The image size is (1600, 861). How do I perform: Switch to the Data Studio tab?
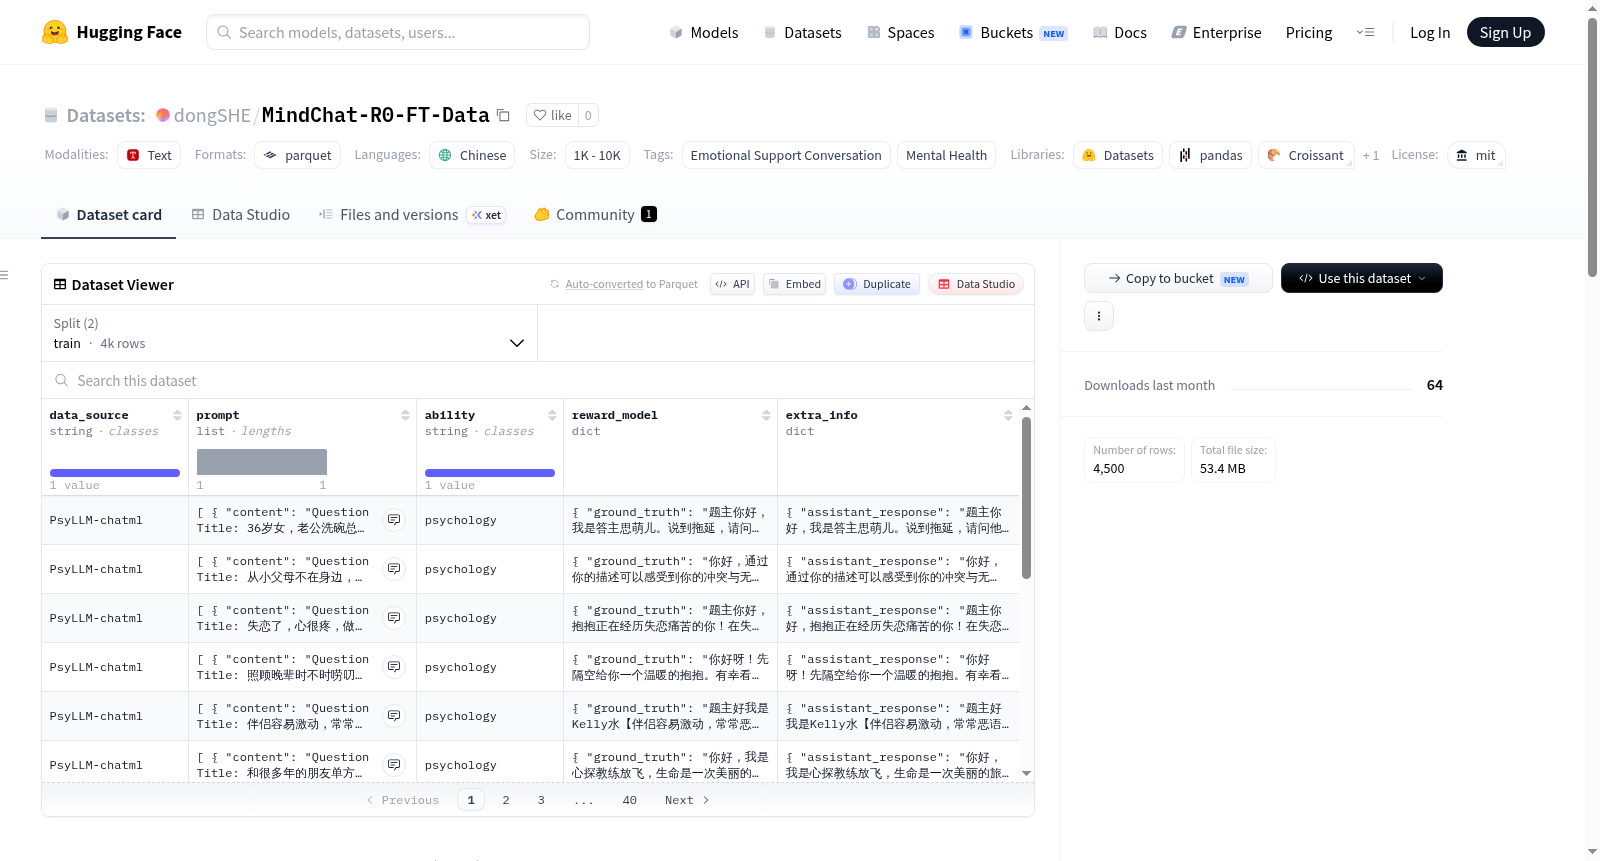[x=241, y=215]
